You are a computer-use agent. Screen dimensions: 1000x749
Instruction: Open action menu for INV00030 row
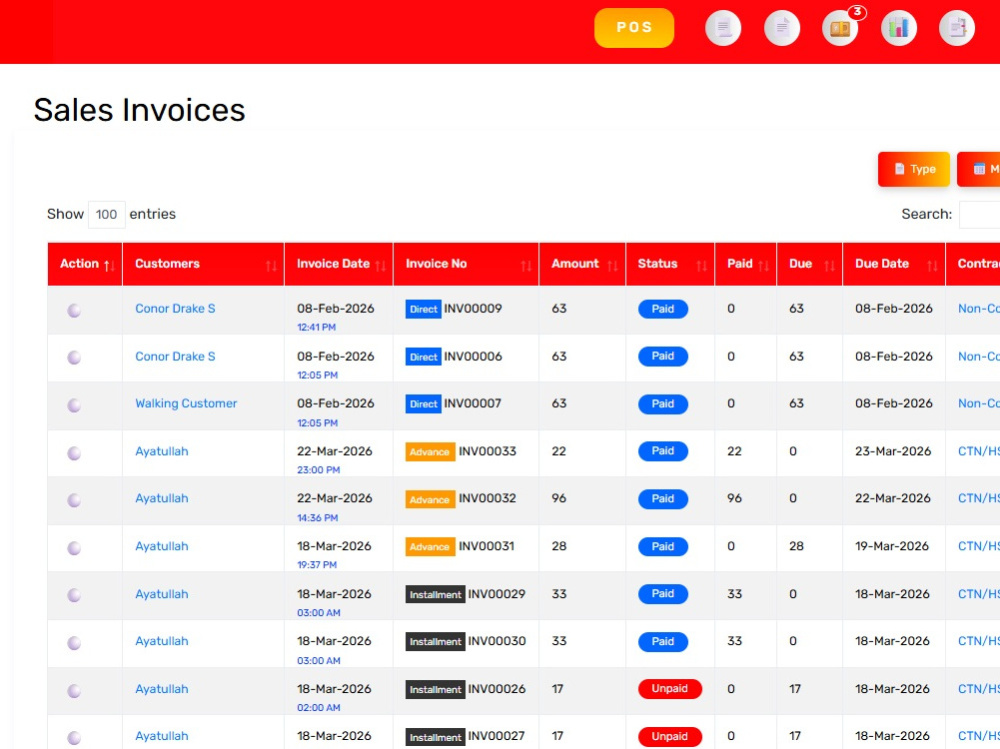pos(74,643)
